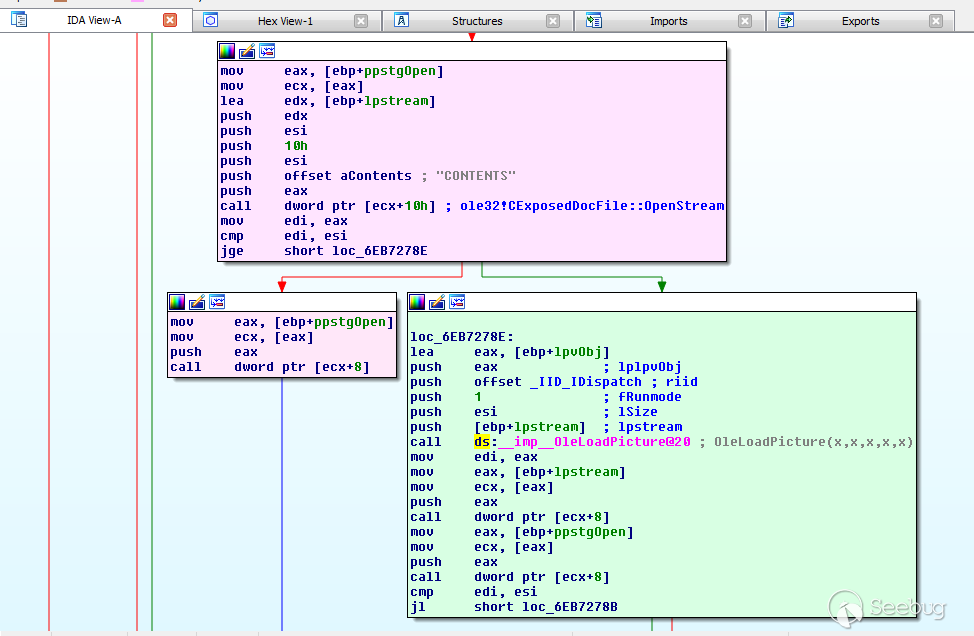Click the color icon on the top node
This screenshot has height=636, width=974.
pyautogui.click(x=227, y=51)
